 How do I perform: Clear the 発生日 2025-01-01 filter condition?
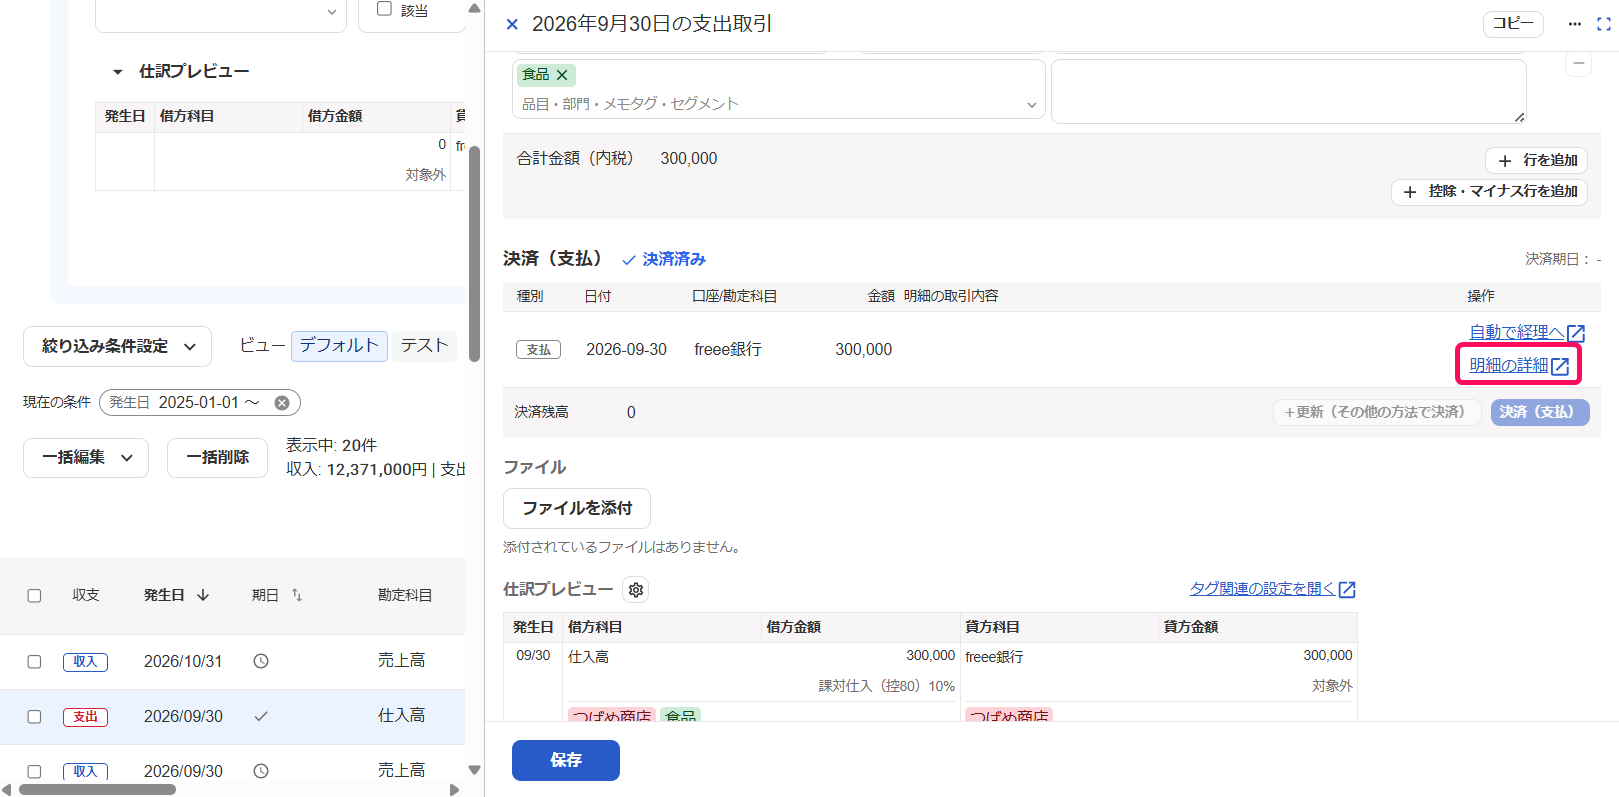pos(282,403)
